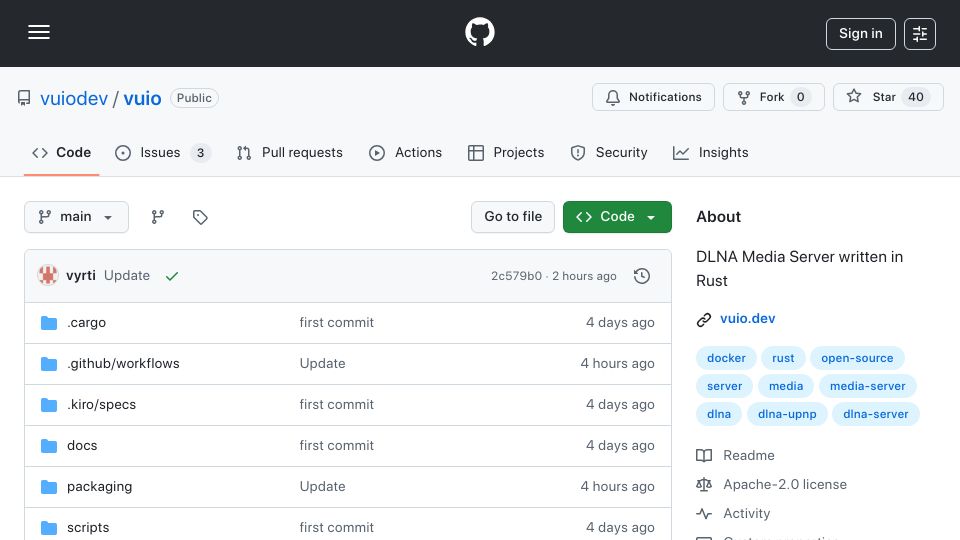Switch to the Issues tab
Screen dimensions: 960x540
[x=162, y=152]
